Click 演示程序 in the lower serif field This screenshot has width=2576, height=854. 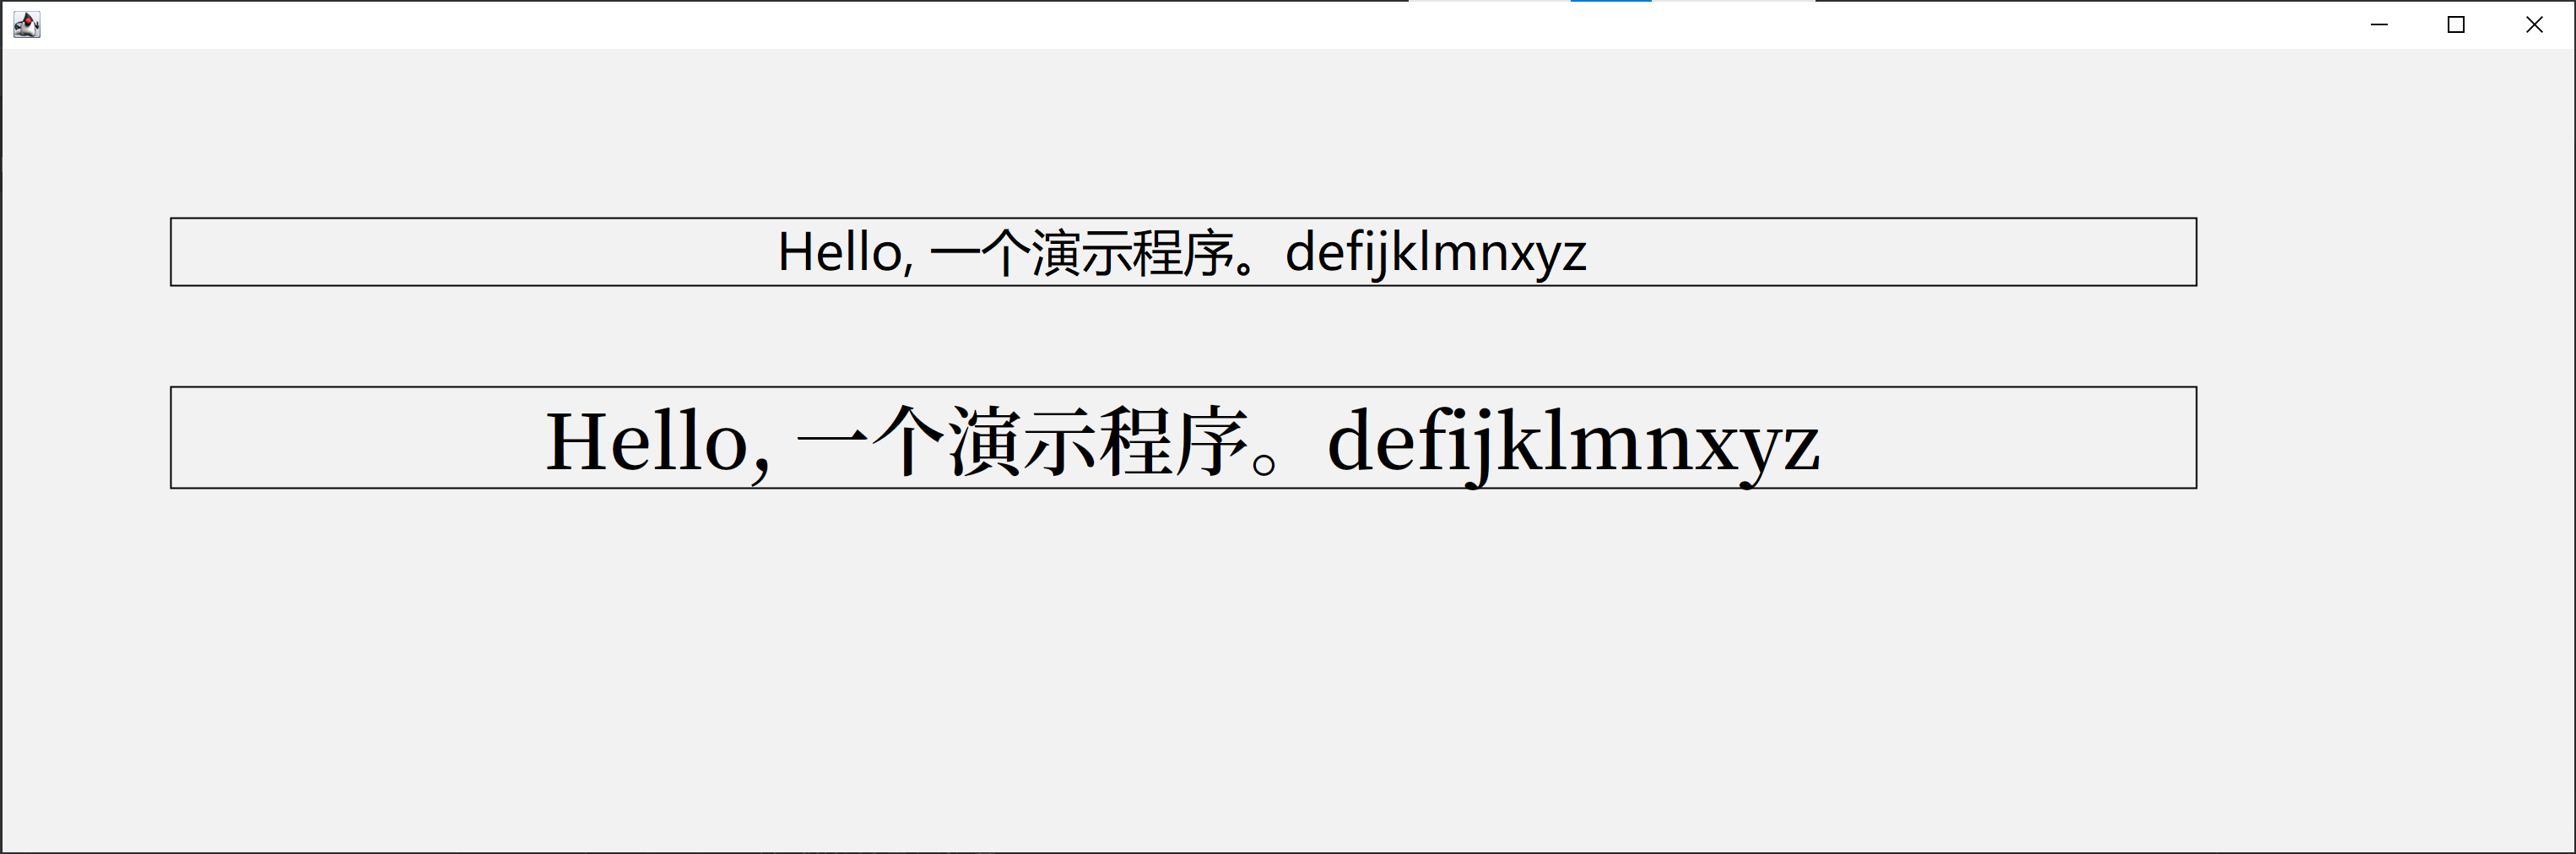[x=1097, y=441]
